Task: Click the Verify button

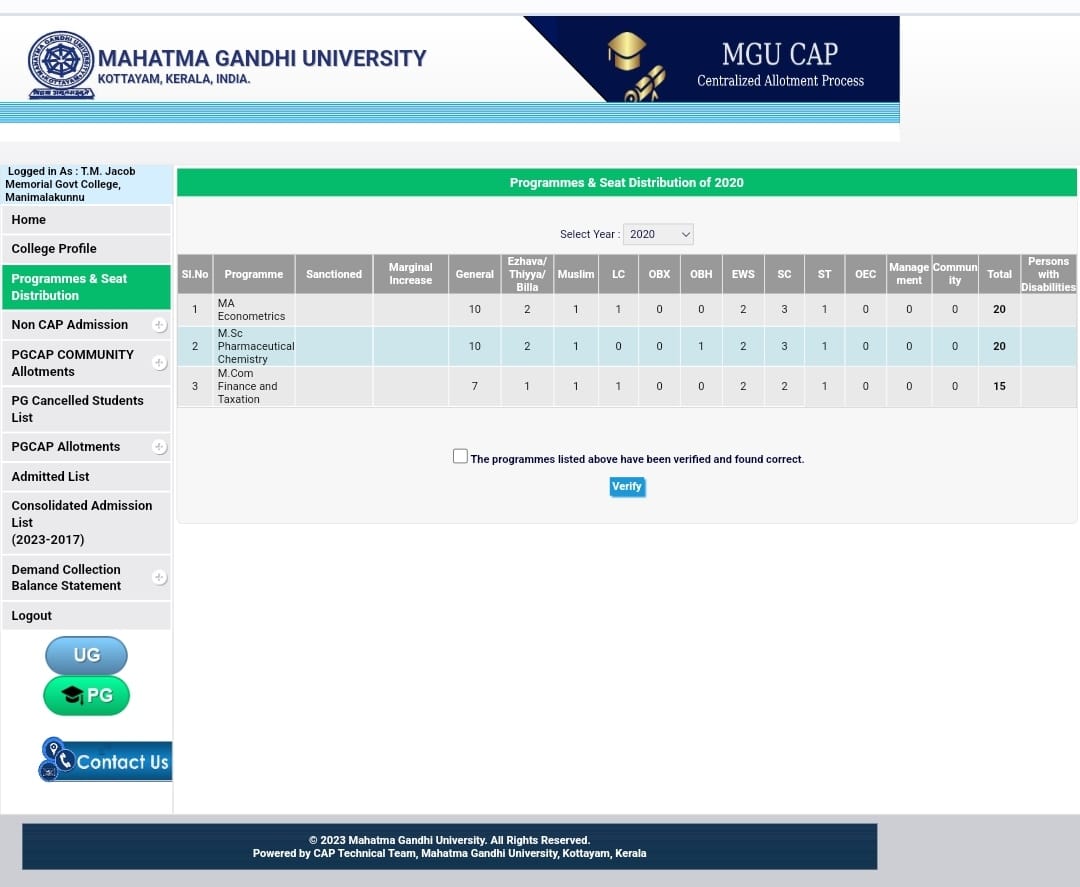Action: (x=627, y=486)
